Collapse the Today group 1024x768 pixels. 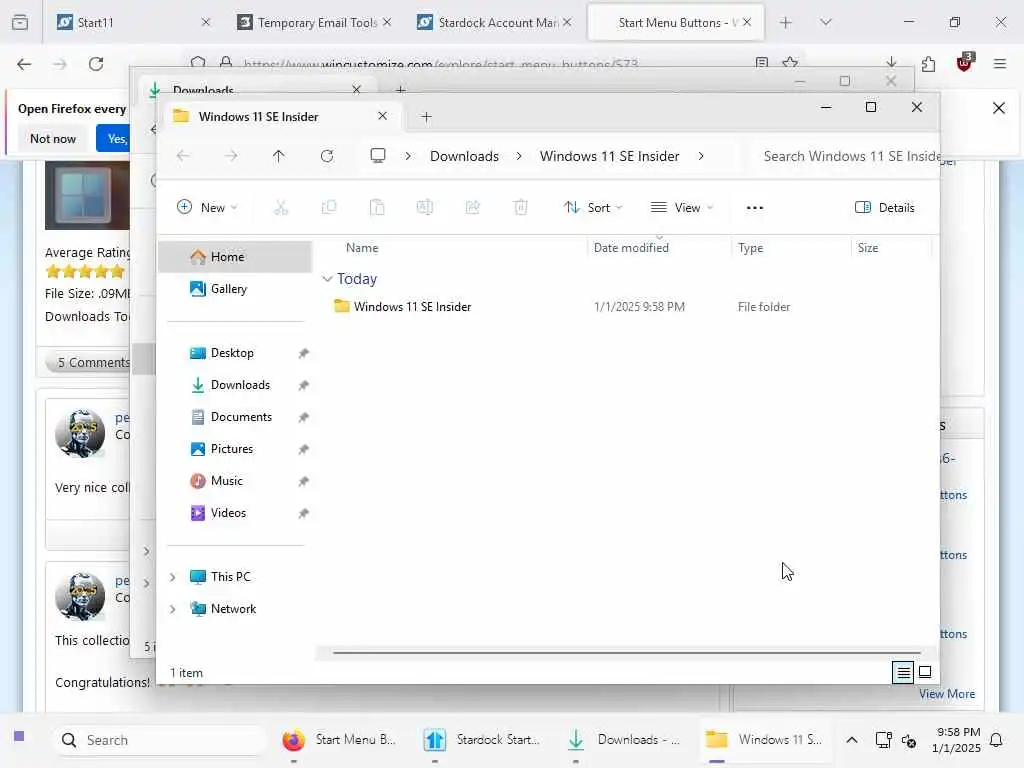tap(327, 279)
